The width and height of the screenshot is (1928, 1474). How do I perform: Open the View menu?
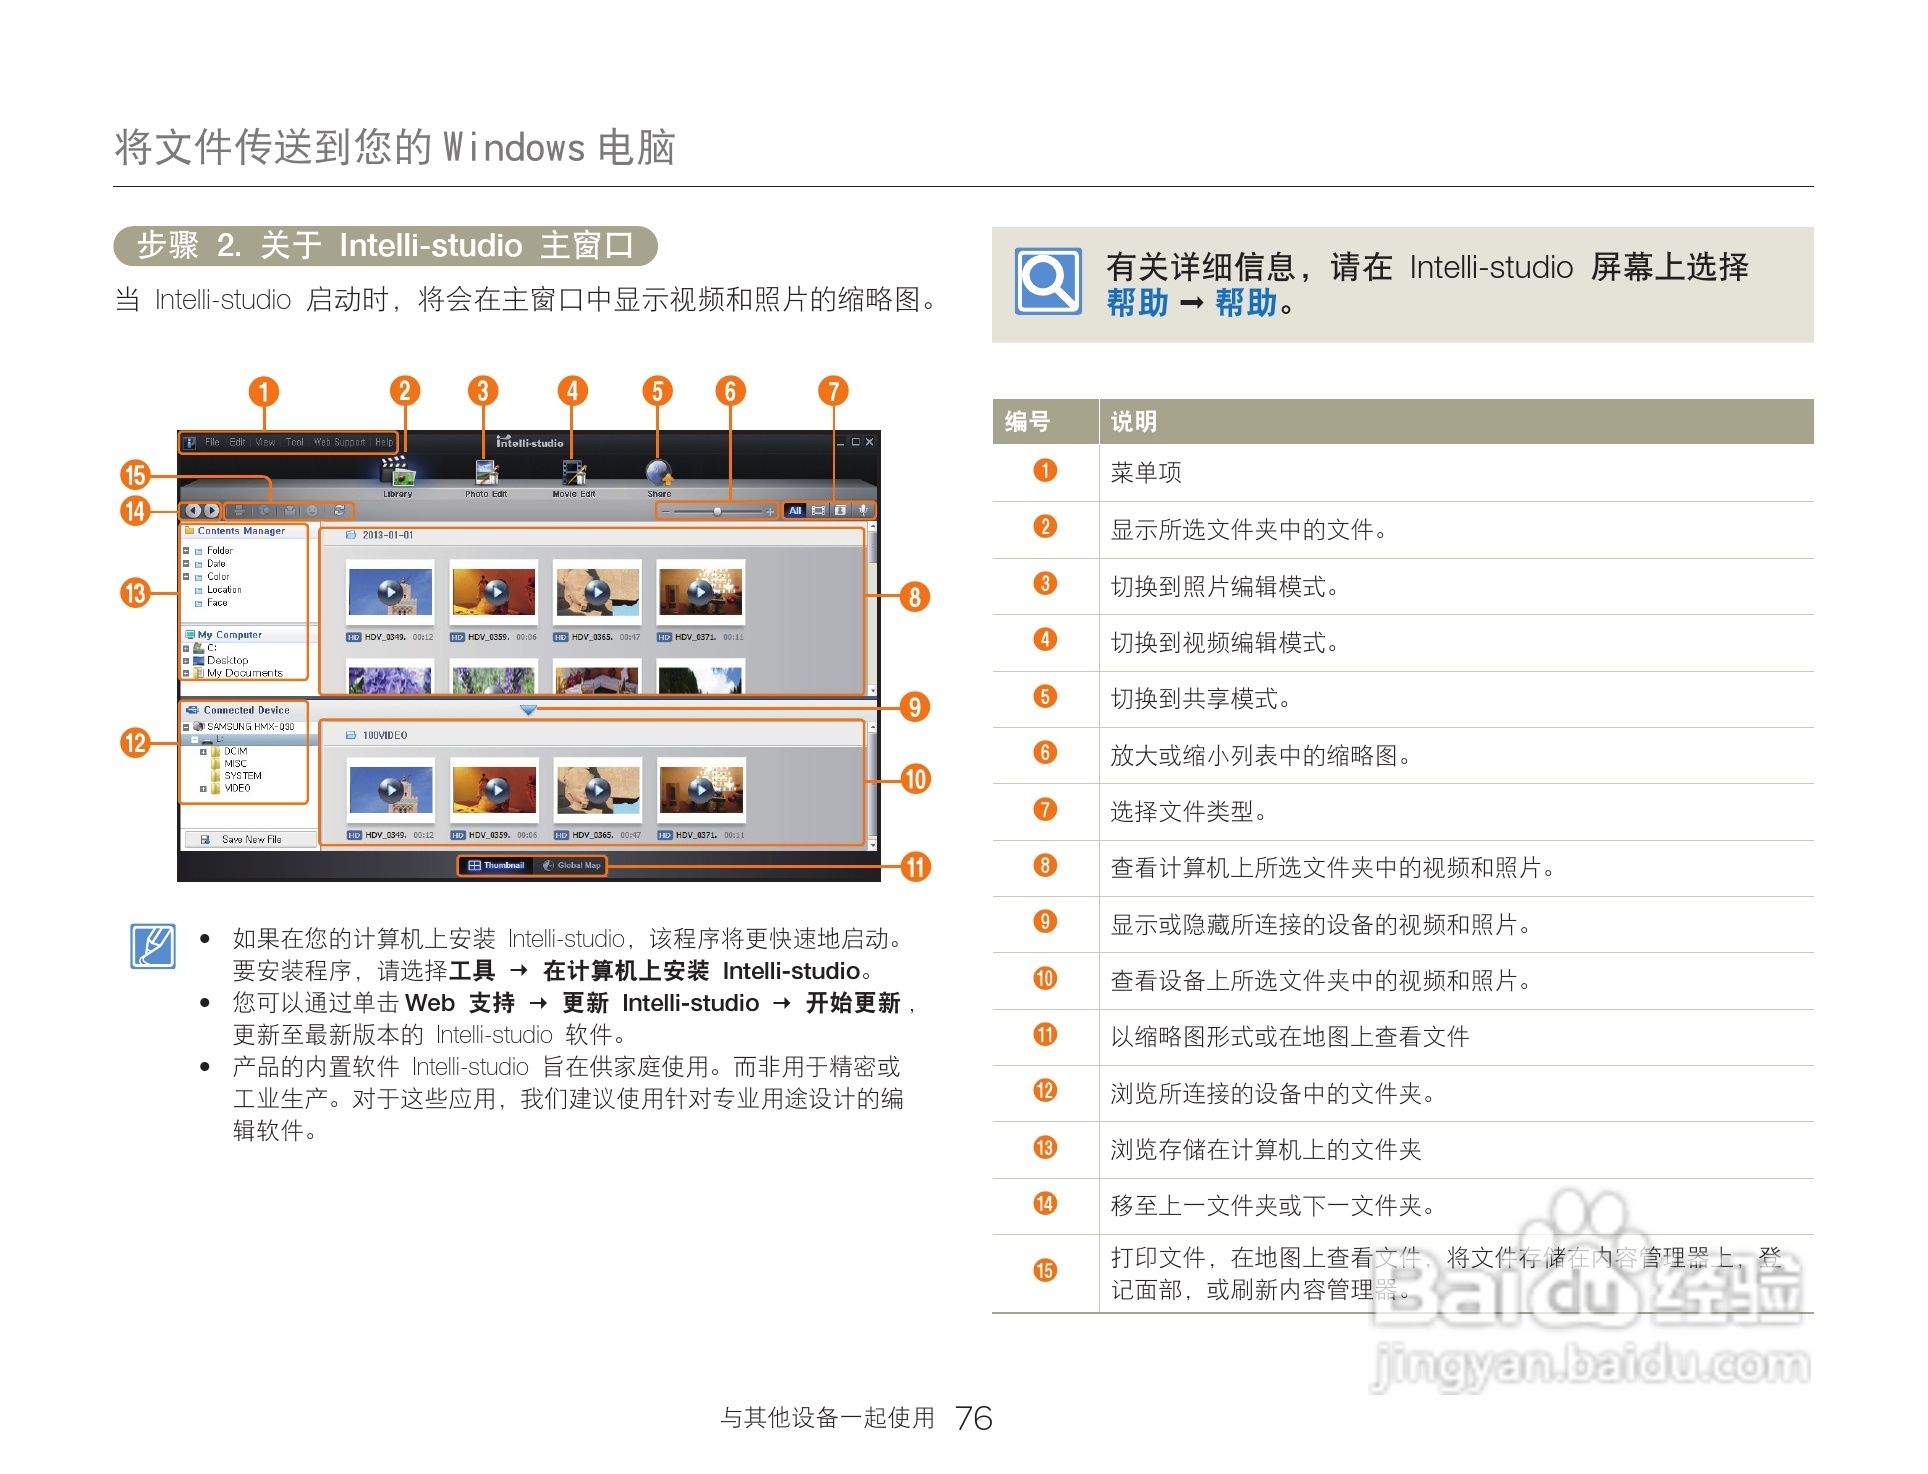coord(265,442)
